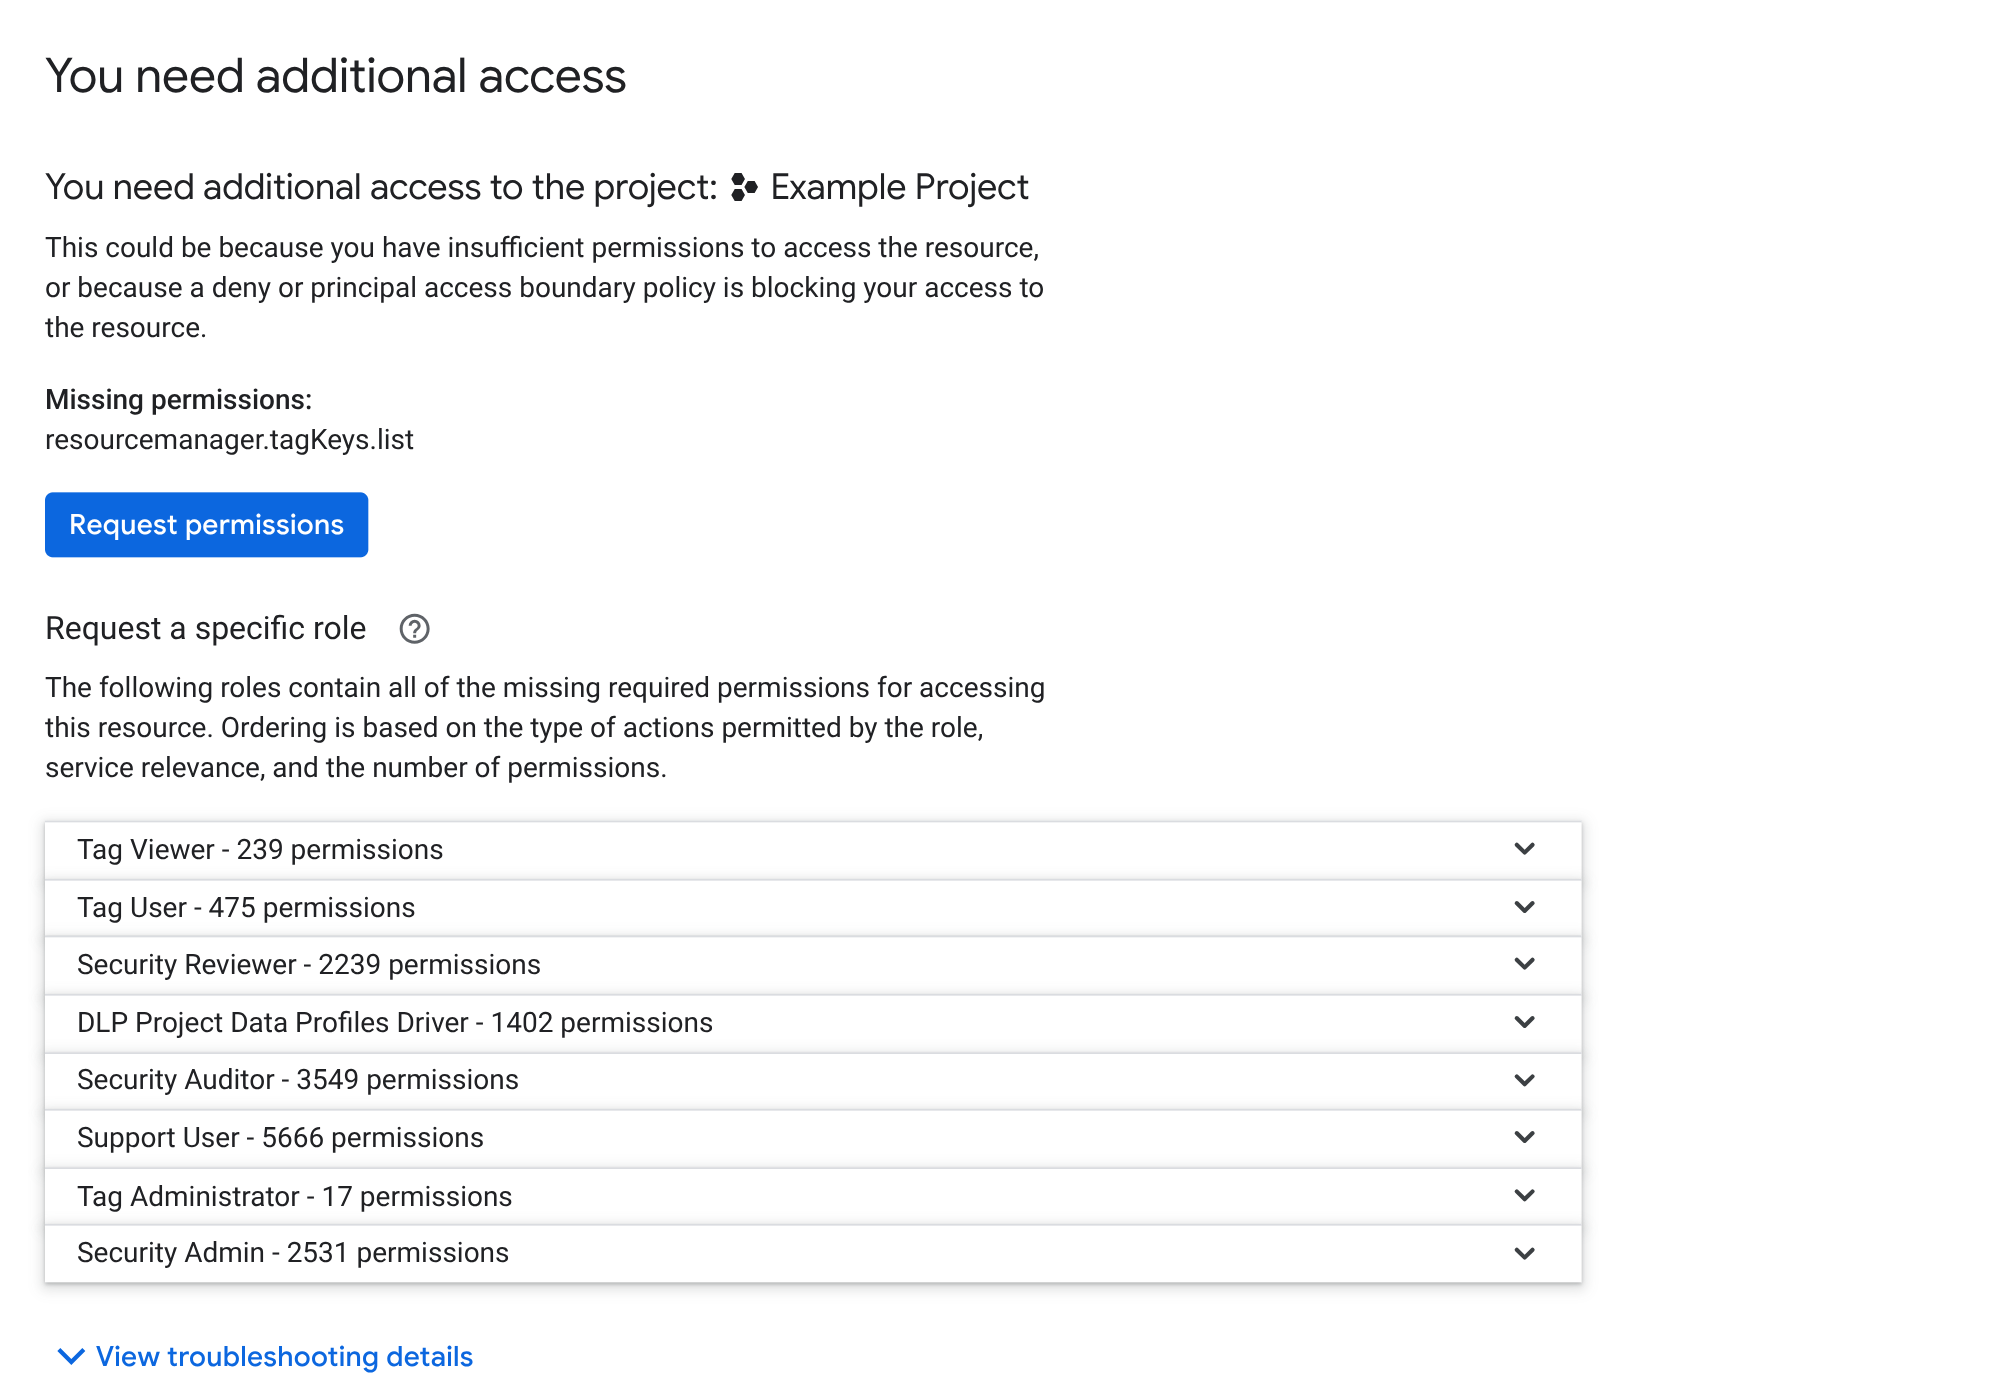Viewport: 1999px width, 1391px height.
Task: Expand the Tag Viewer role chevron
Action: click(1524, 849)
